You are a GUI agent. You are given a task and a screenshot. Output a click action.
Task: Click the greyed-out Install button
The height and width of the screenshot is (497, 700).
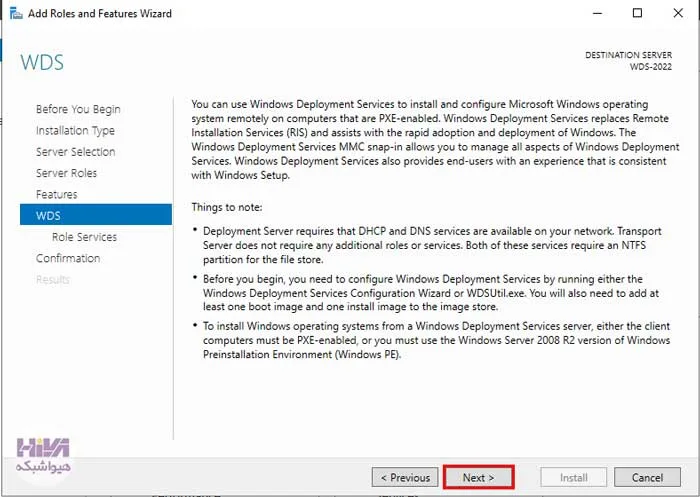click(x=574, y=477)
